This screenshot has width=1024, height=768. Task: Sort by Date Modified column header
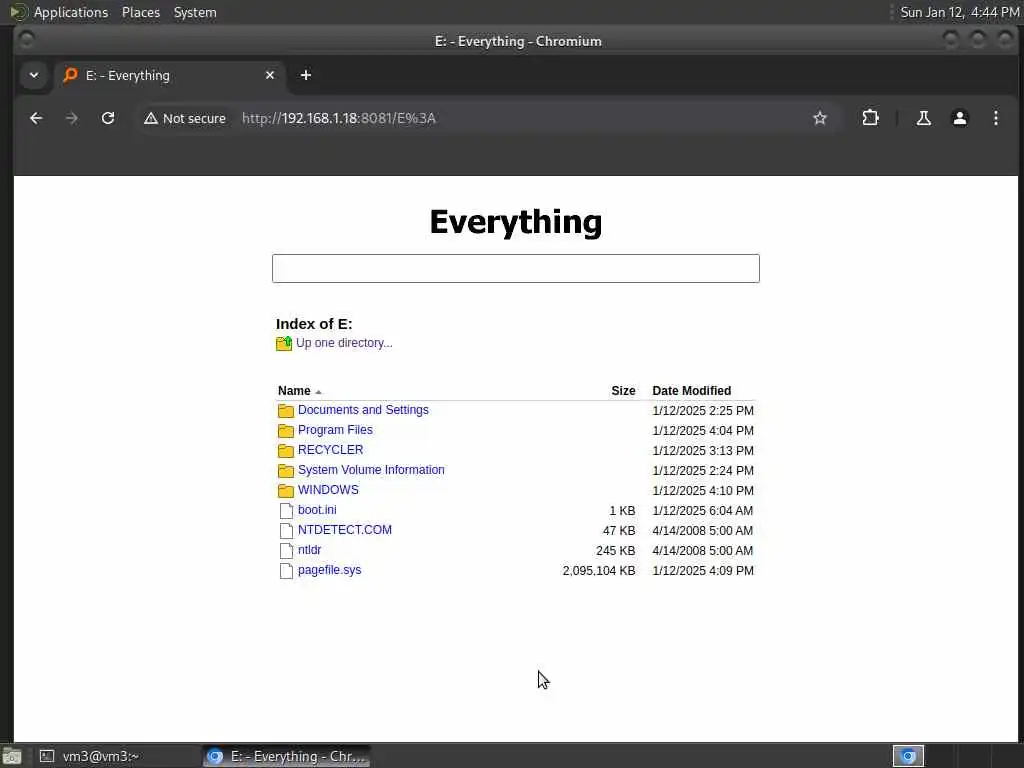tap(692, 391)
